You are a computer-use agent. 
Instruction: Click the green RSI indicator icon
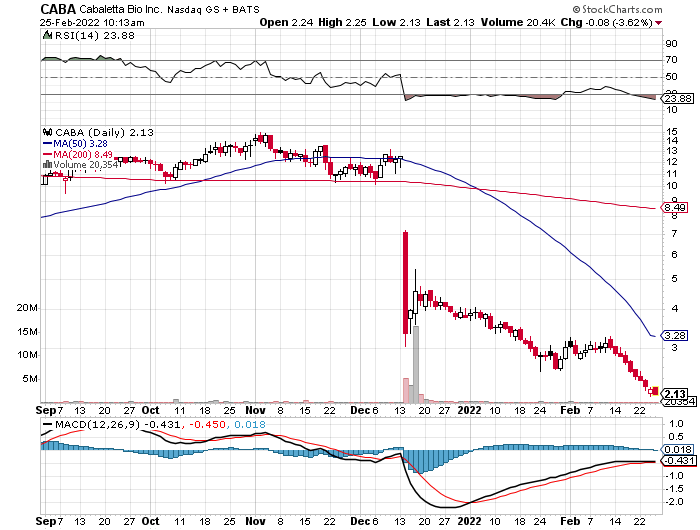click(x=47, y=35)
